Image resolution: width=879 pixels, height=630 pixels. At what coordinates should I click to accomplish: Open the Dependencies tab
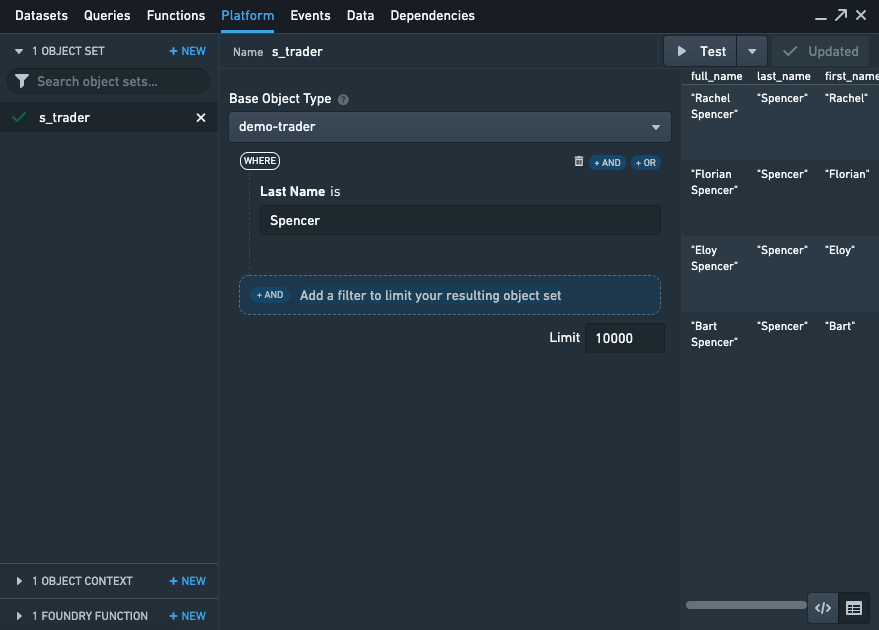[x=432, y=16]
